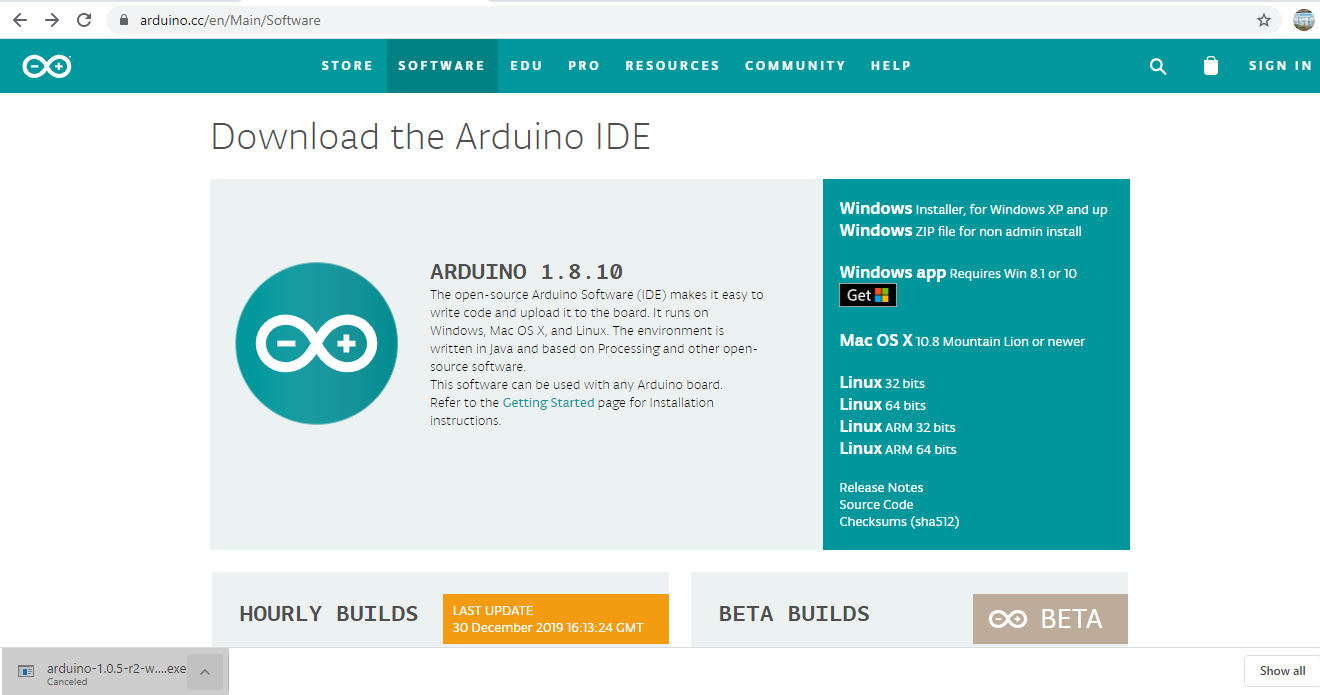Screen dimensions: 1320x695
Task: Click the Get it from Microsoft badge
Action: (x=867, y=294)
